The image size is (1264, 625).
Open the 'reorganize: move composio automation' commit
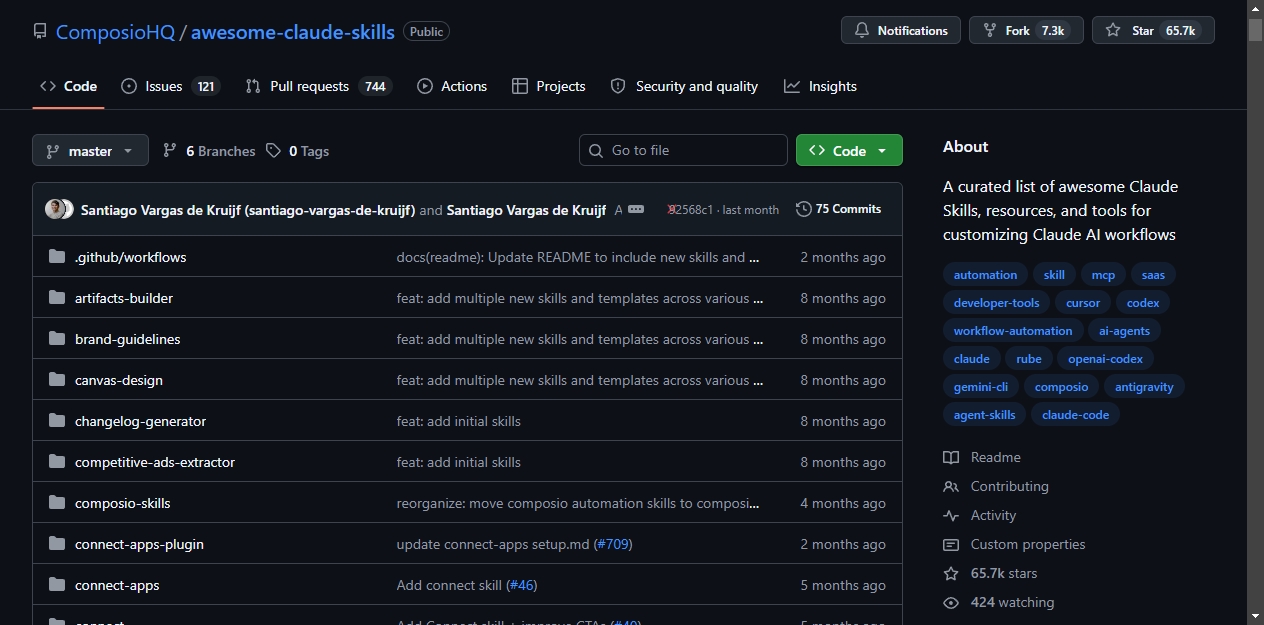pyautogui.click(x=578, y=503)
